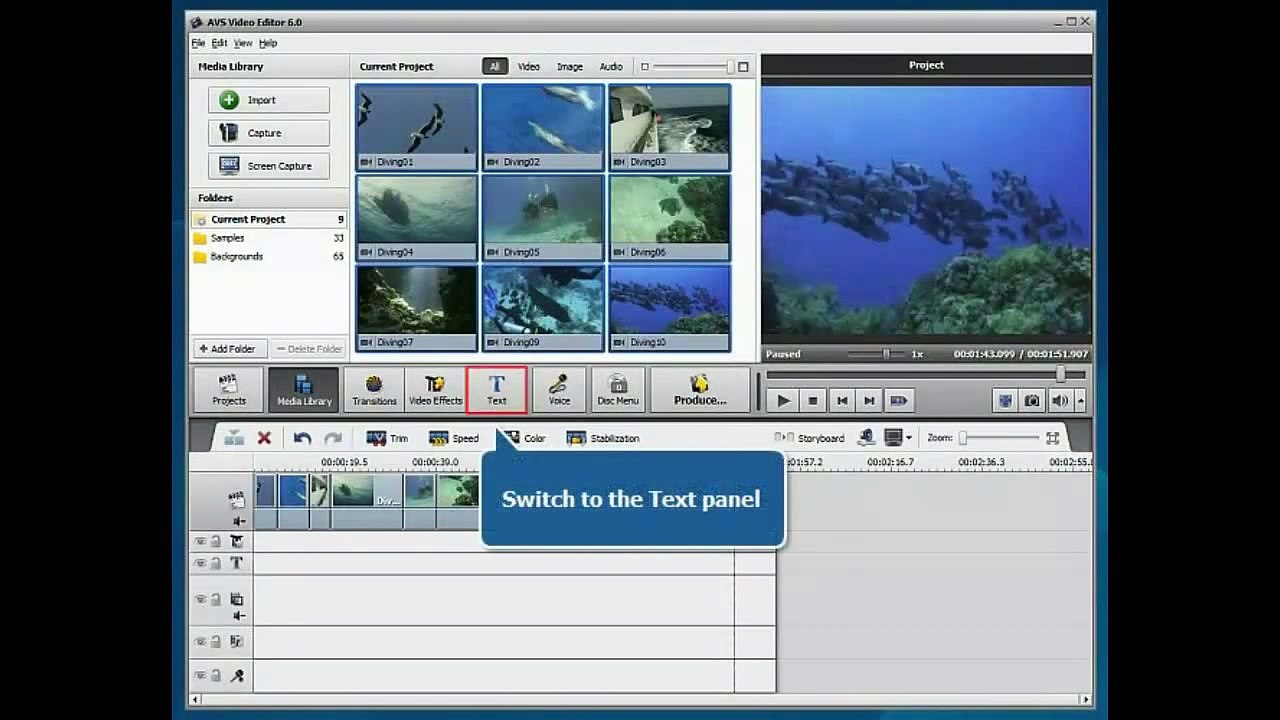Click the timeline horizontal scrollbar
Screen dimensions: 1280x720
tap(640, 699)
